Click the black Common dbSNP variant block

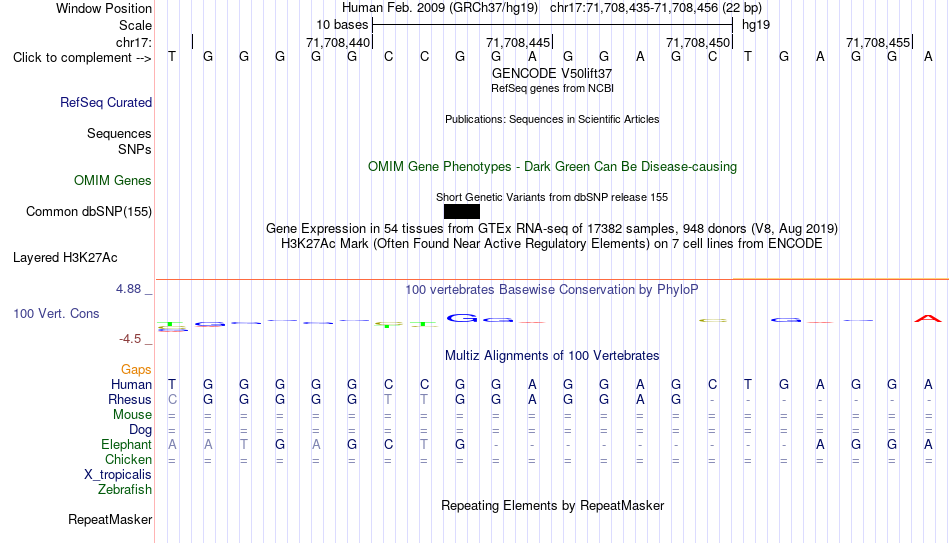pos(462,212)
